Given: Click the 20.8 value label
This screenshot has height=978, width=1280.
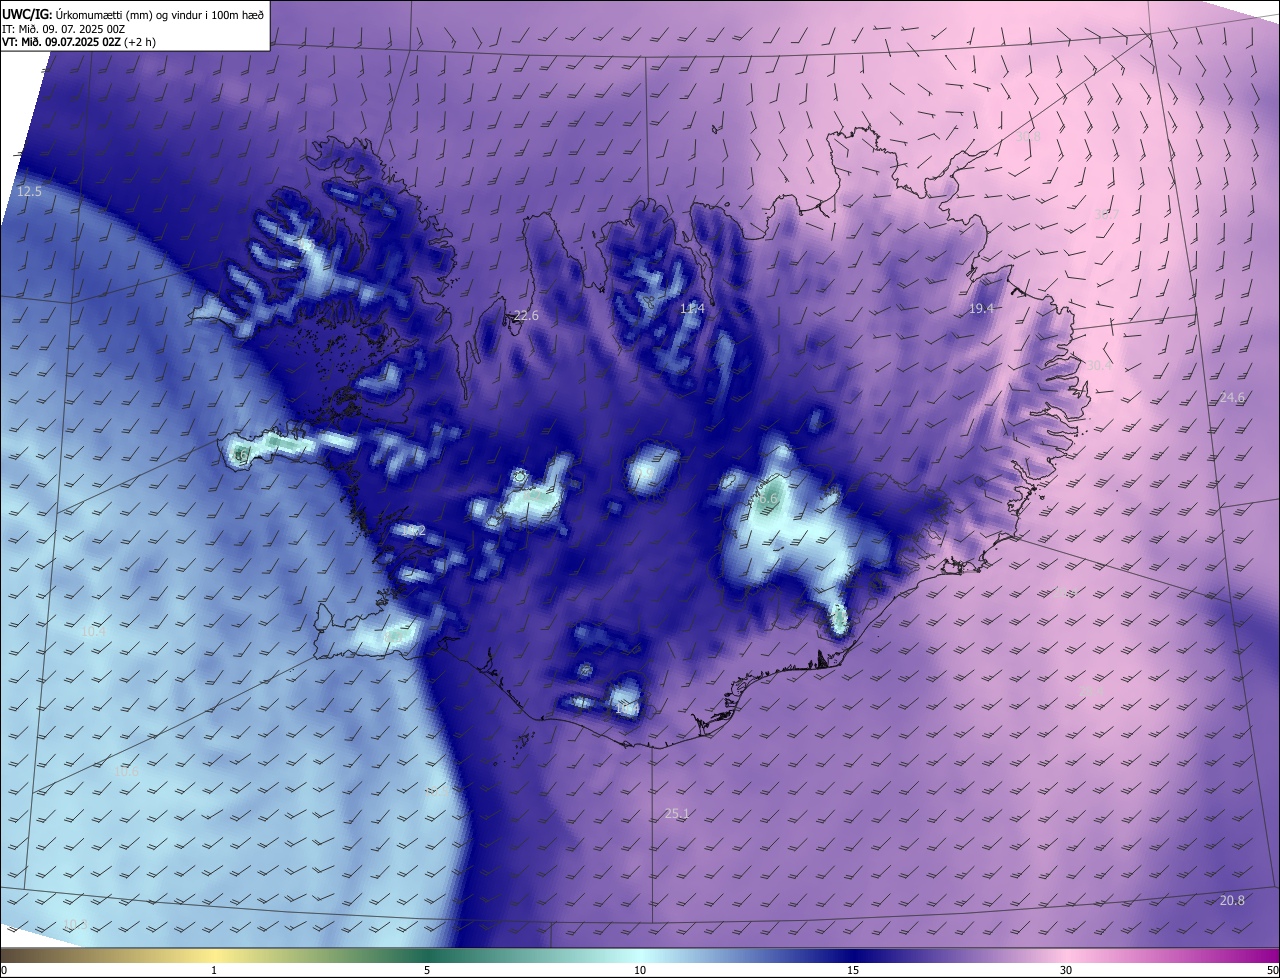Looking at the screenshot, I should coord(1232,901).
